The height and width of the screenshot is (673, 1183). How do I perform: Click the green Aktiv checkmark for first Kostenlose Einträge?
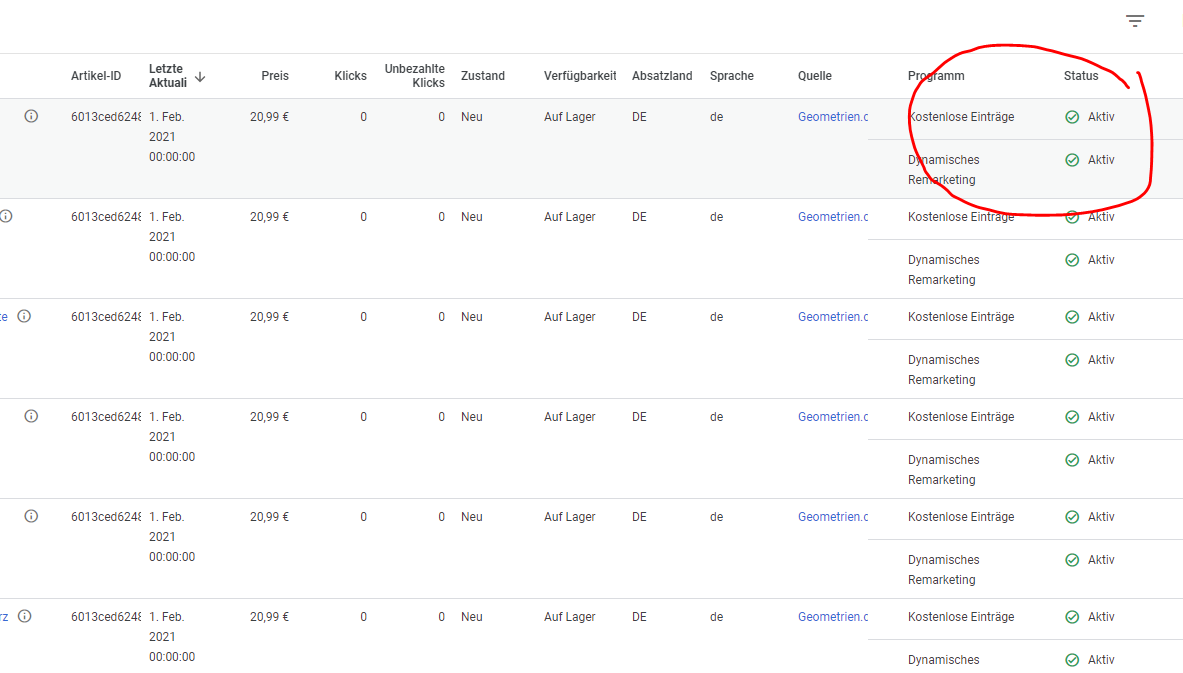coord(1072,117)
